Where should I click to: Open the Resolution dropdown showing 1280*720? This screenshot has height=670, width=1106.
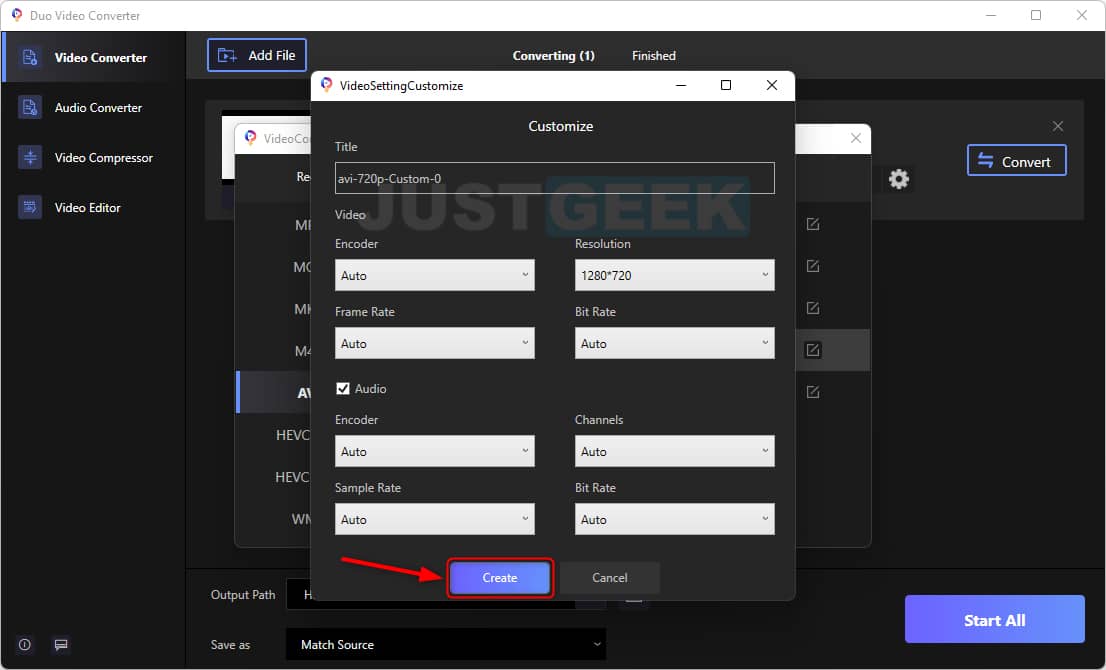coord(674,275)
